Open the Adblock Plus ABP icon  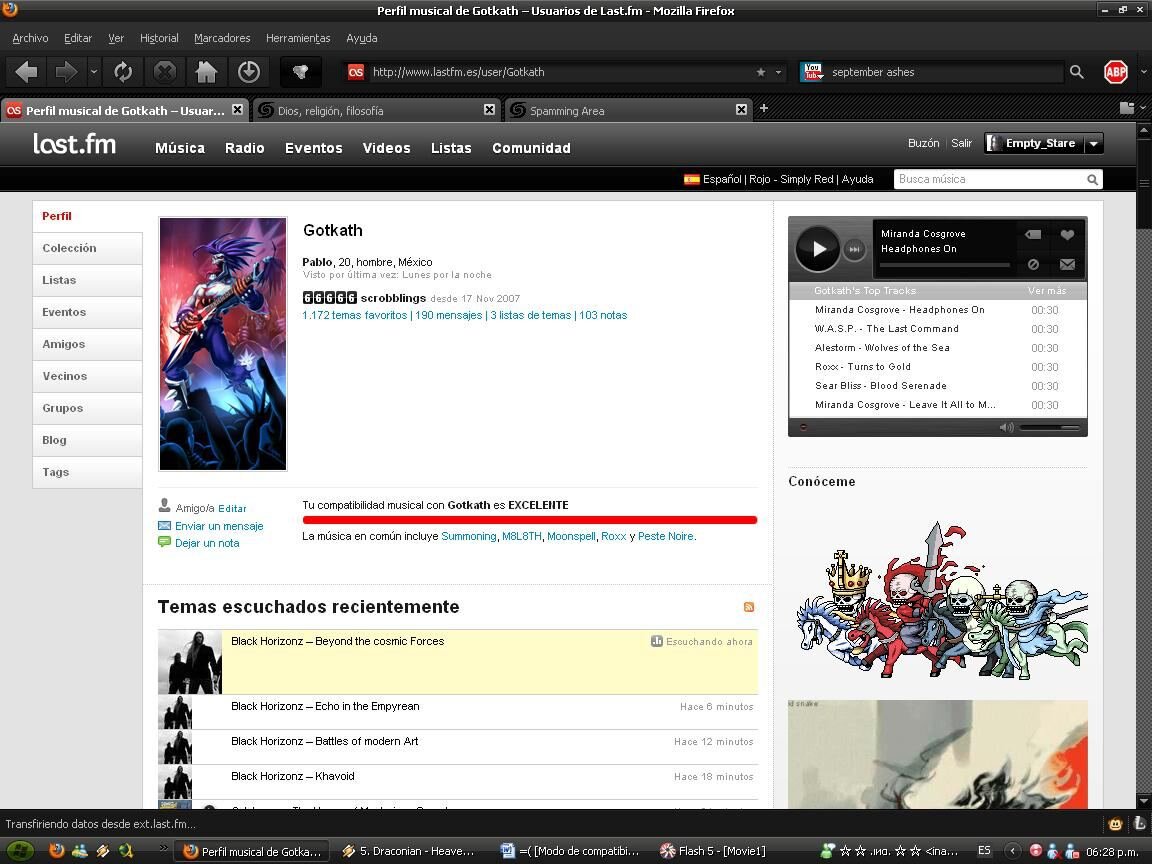click(1116, 72)
